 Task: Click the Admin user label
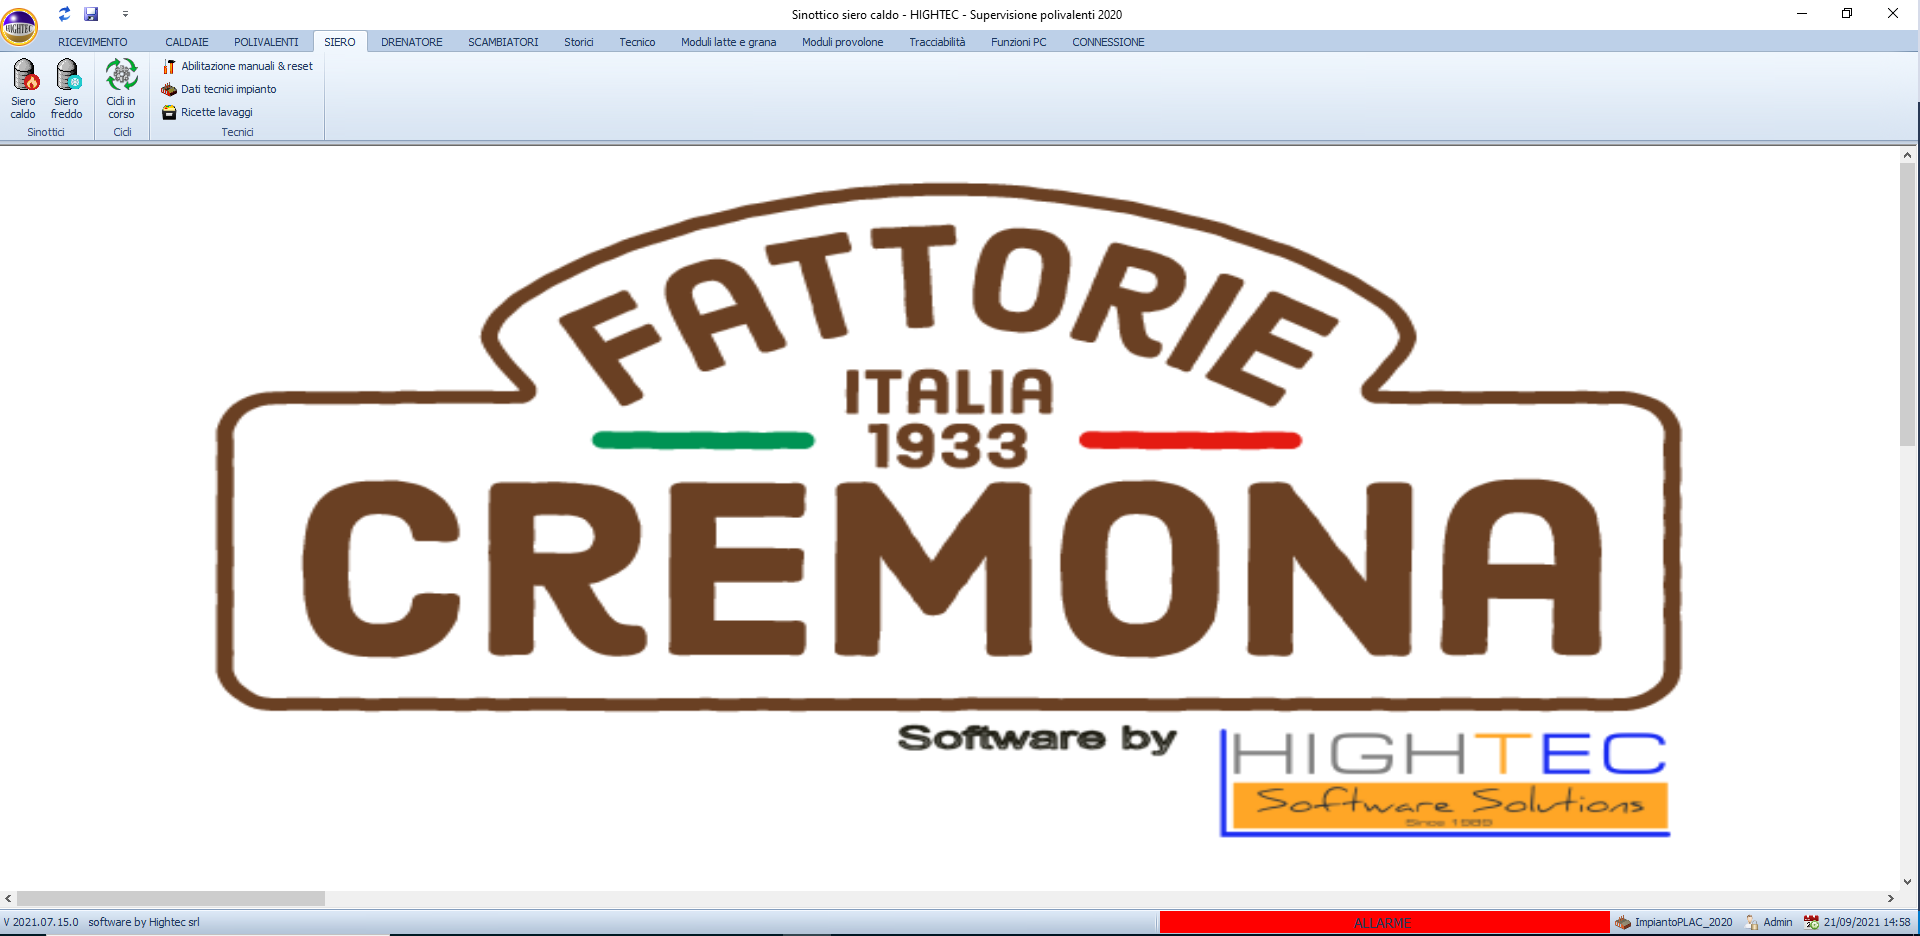click(1778, 922)
